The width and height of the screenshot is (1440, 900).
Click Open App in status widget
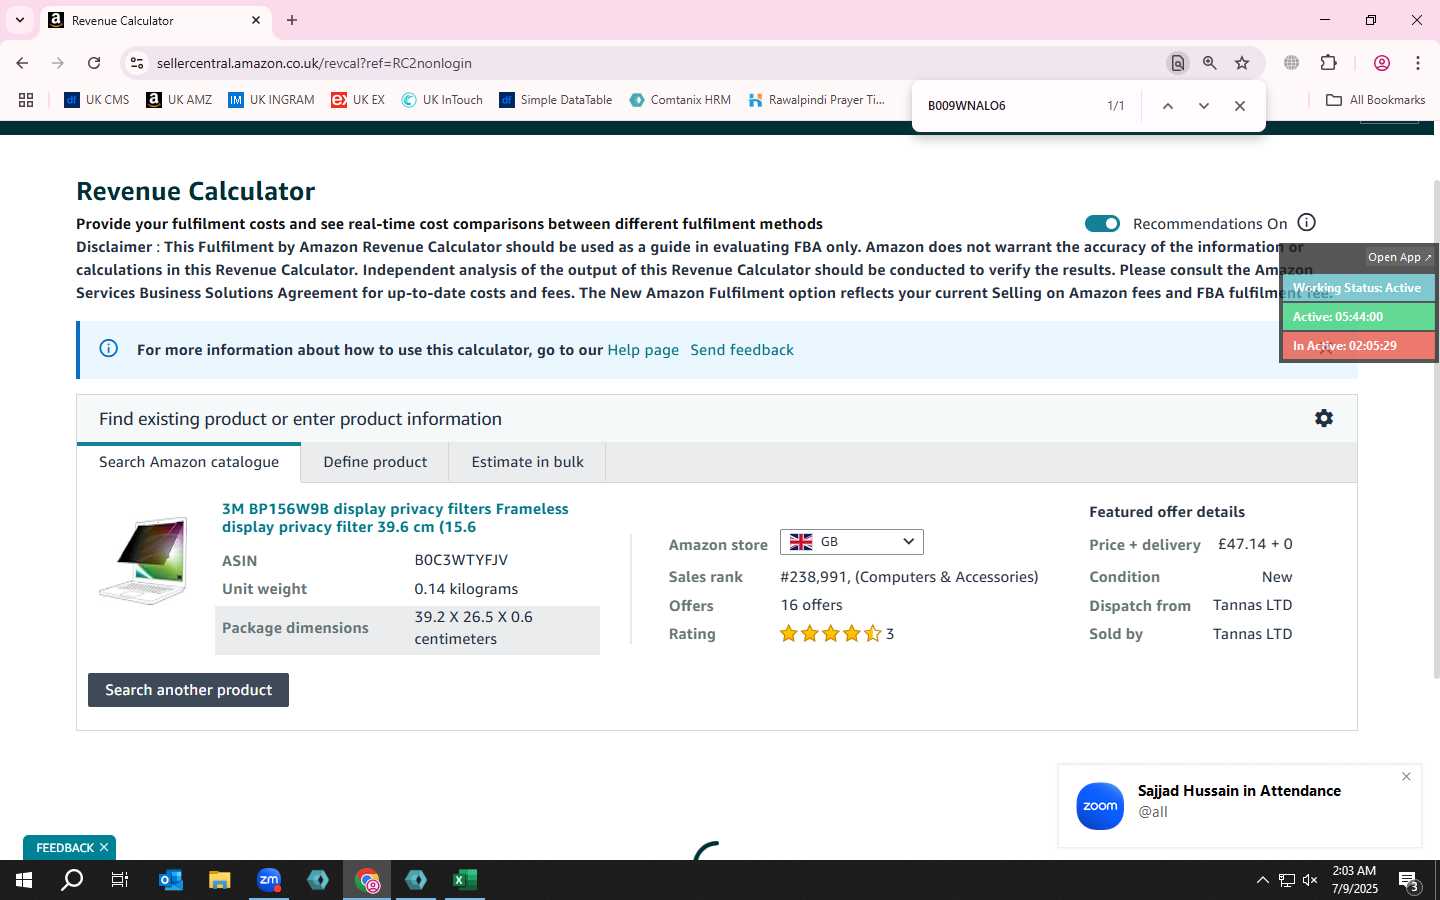tap(1399, 257)
